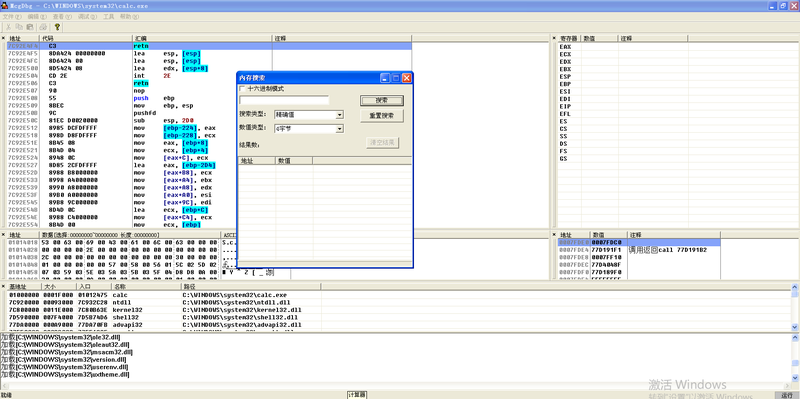Viewport: 800px width, 399px height.
Task: Click the yellow question mark Help icon
Action: click(x=57, y=27)
